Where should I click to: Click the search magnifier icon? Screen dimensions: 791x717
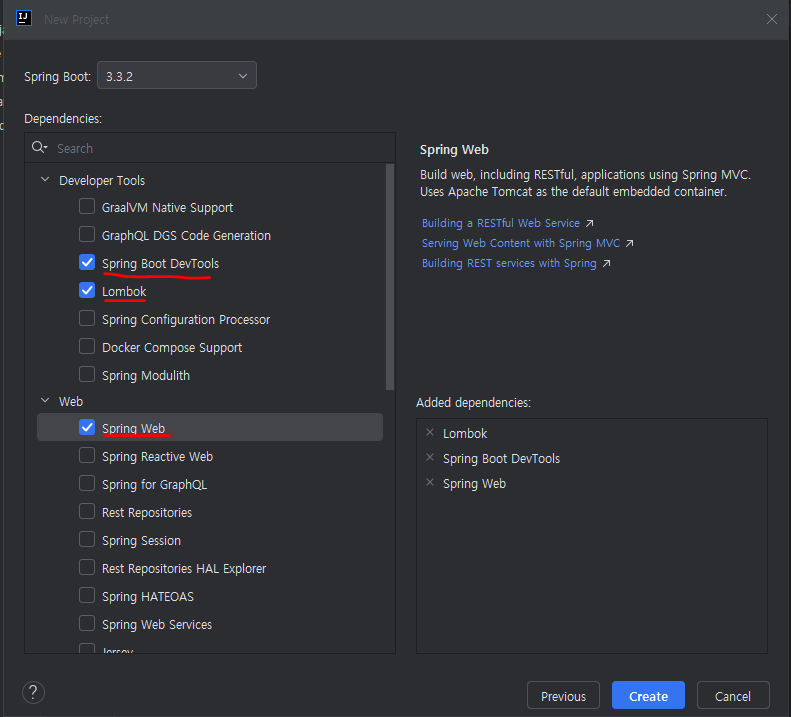point(39,147)
